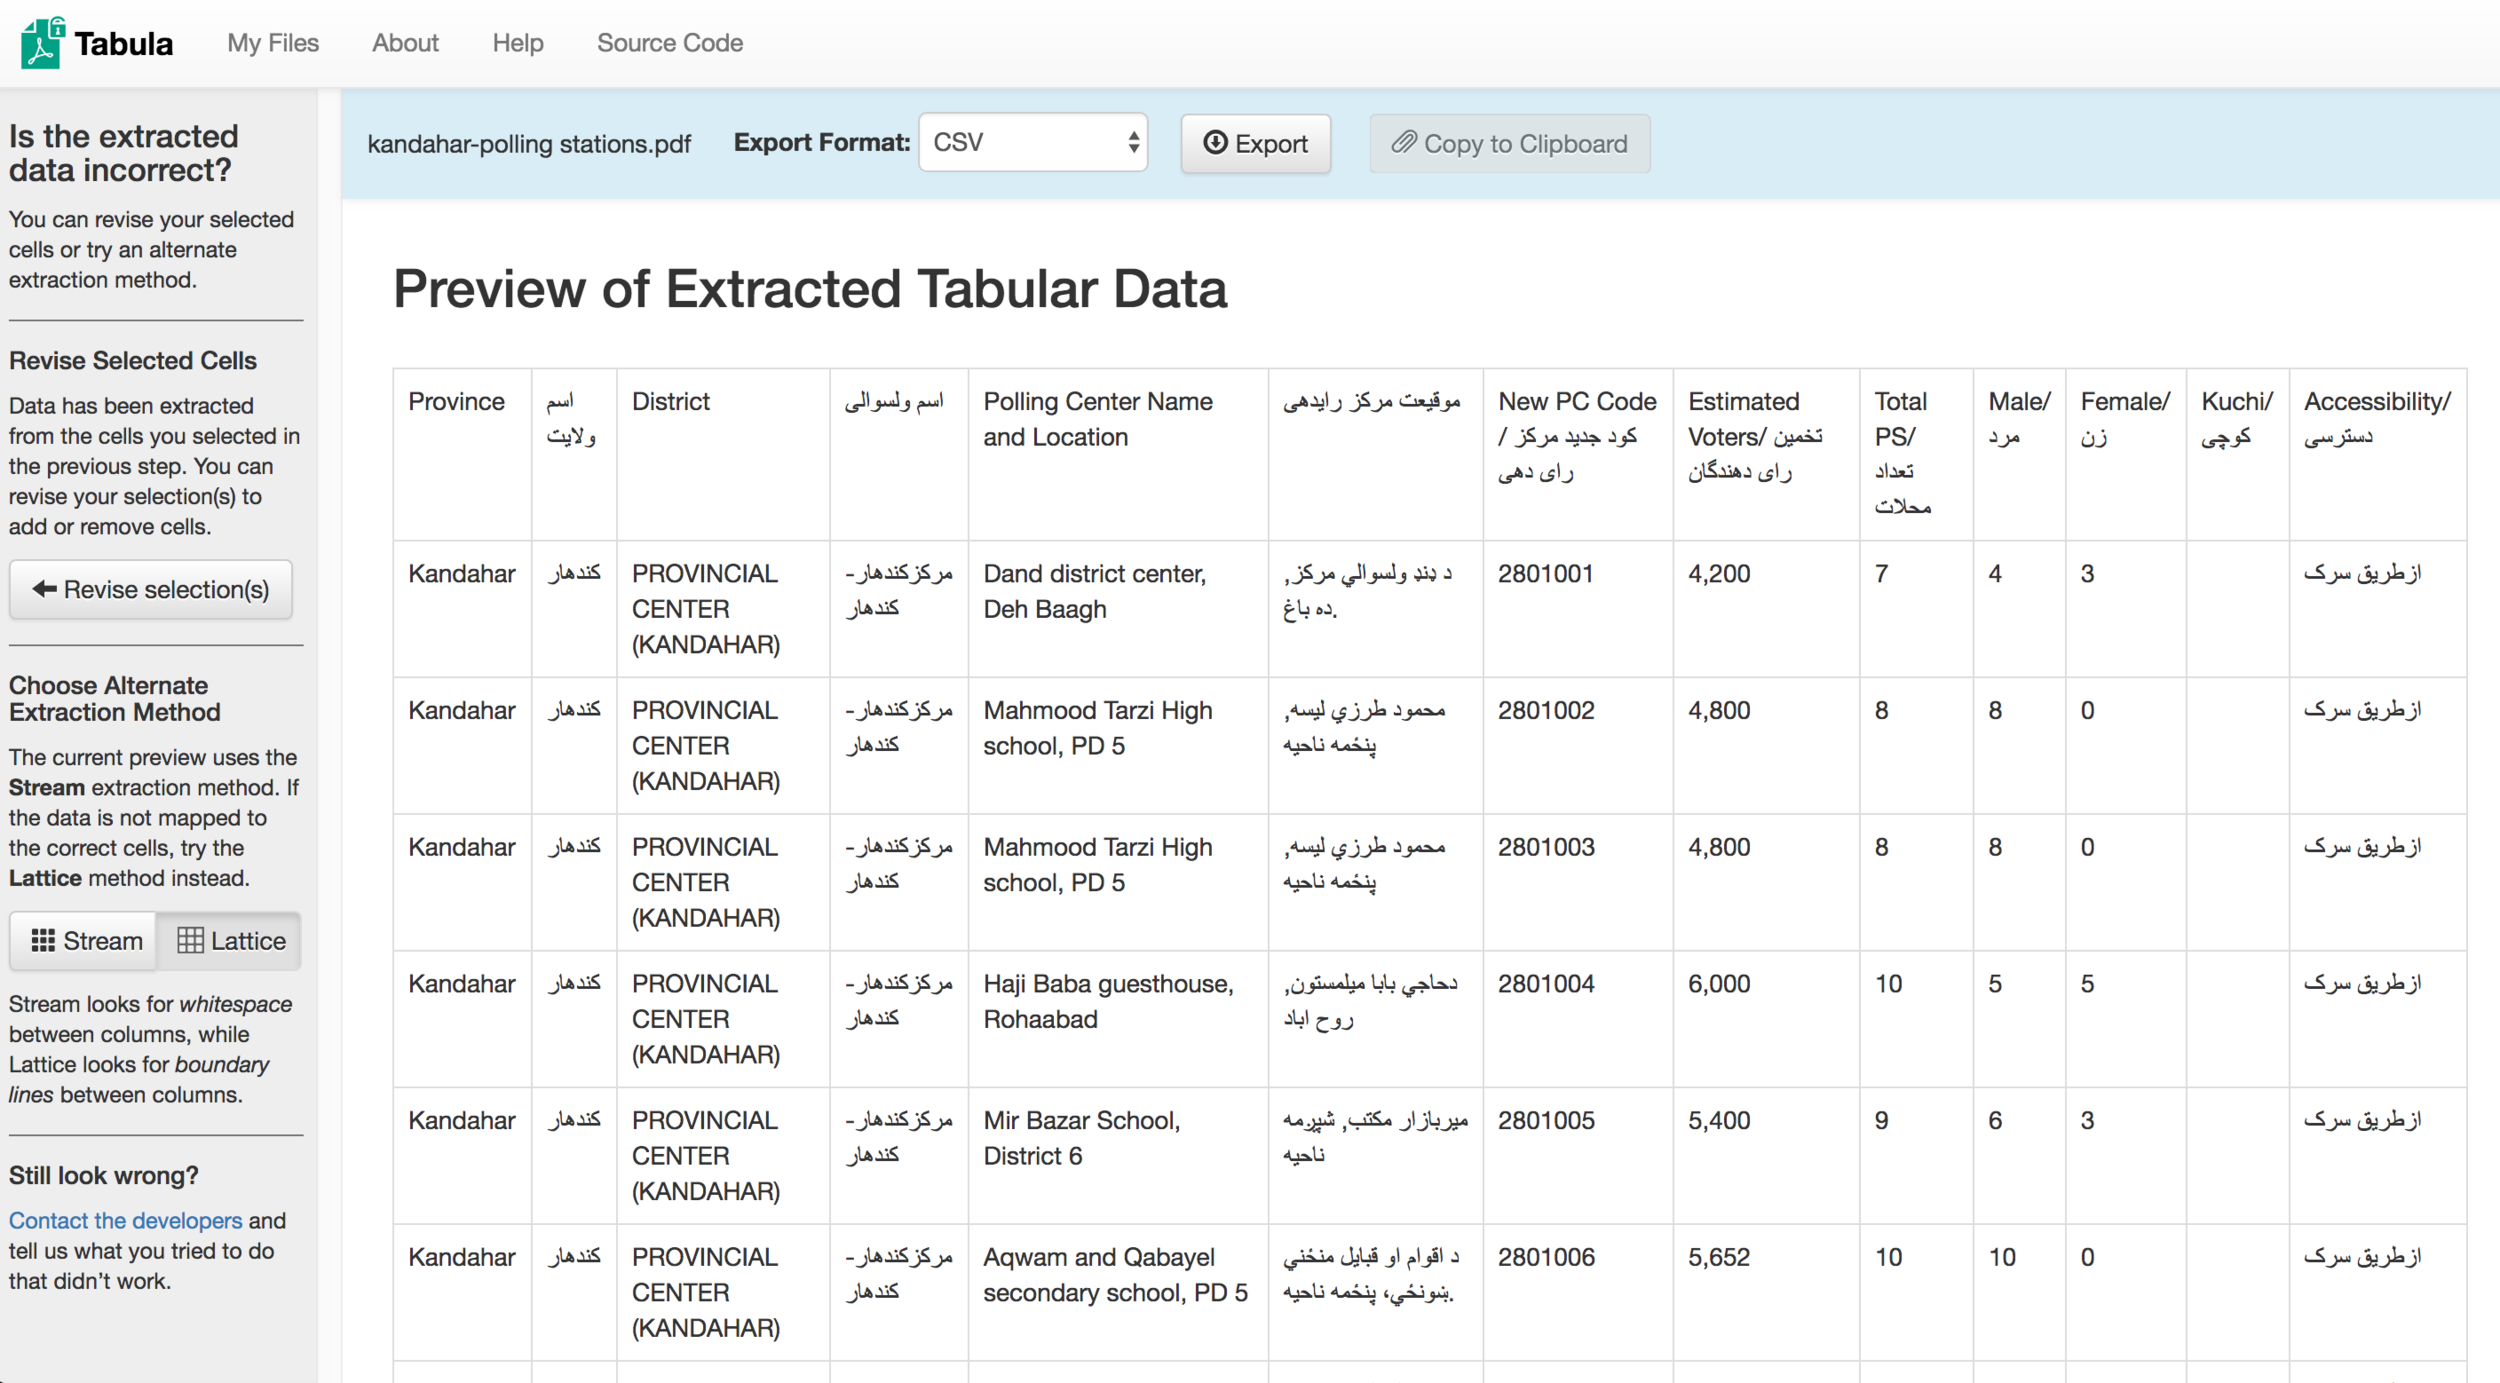Click the cell with code 2801005

click(1578, 1156)
